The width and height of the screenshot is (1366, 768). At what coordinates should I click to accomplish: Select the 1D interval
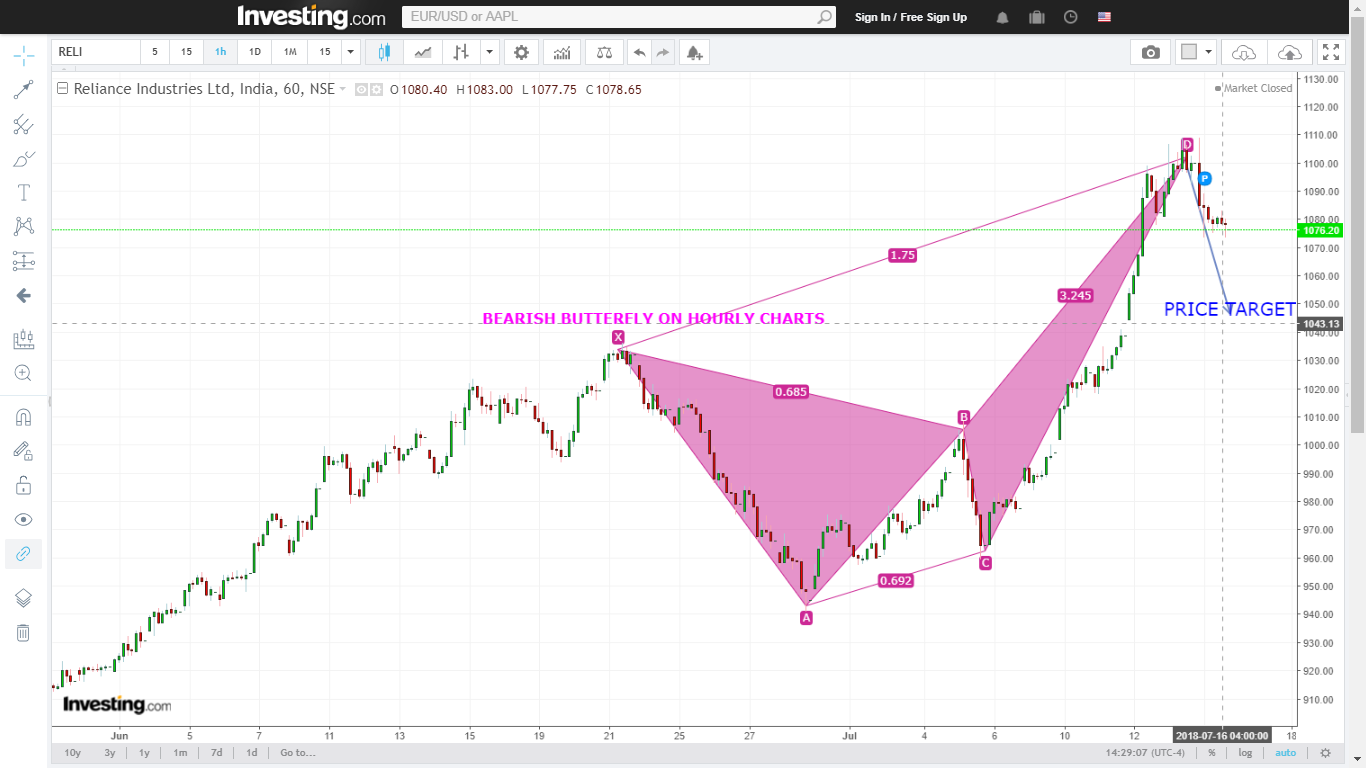click(x=255, y=52)
